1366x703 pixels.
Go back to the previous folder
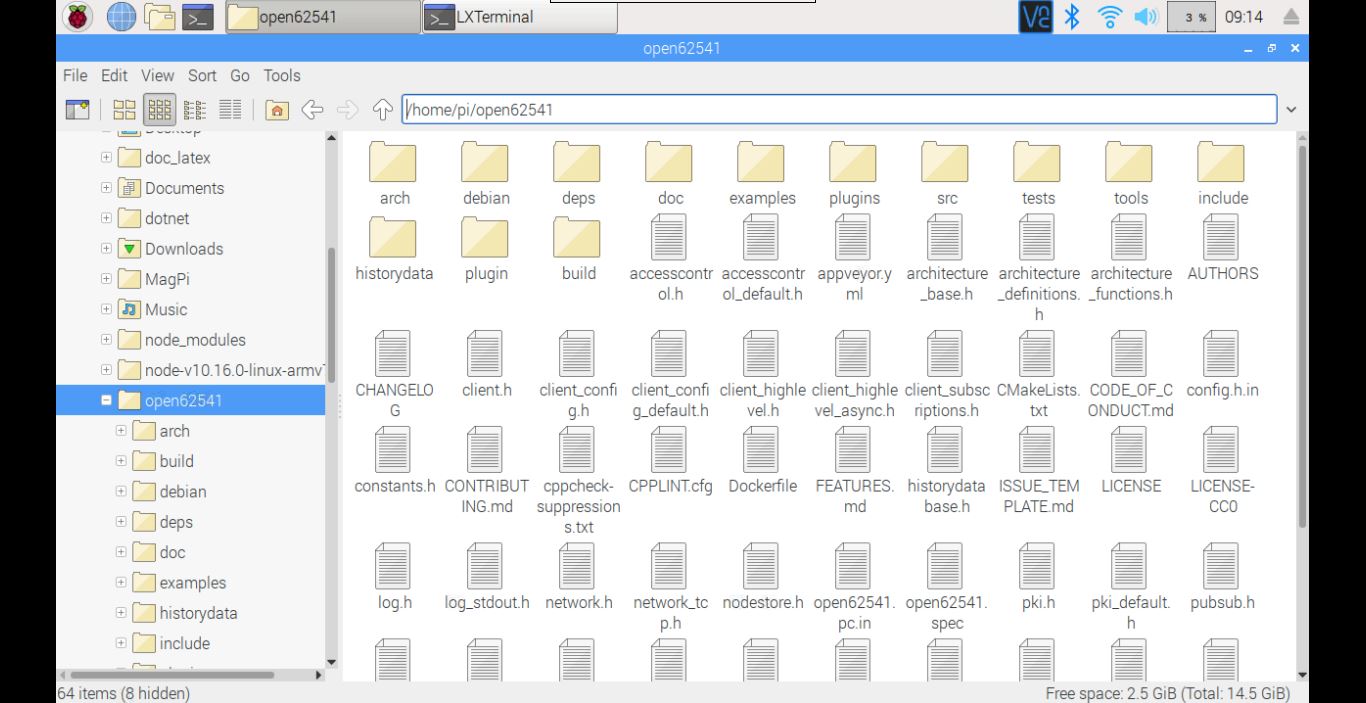[x=314, y=109]
